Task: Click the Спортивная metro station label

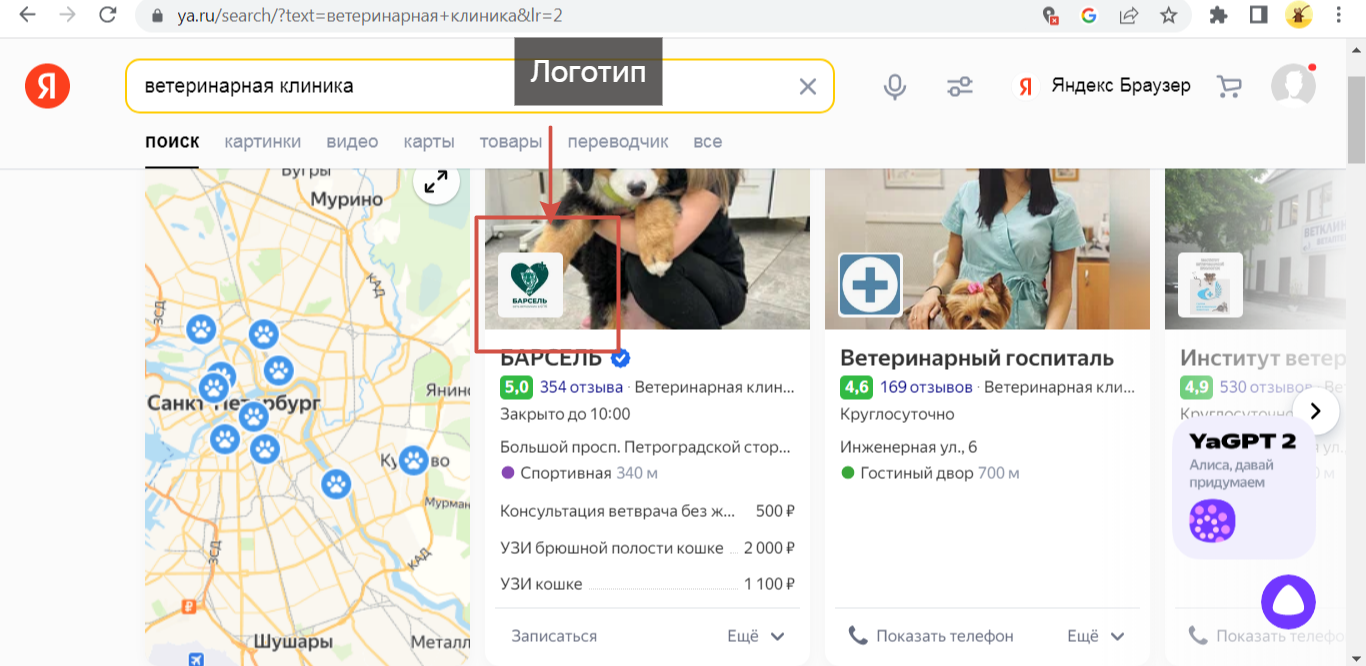Action: [565, 473]
